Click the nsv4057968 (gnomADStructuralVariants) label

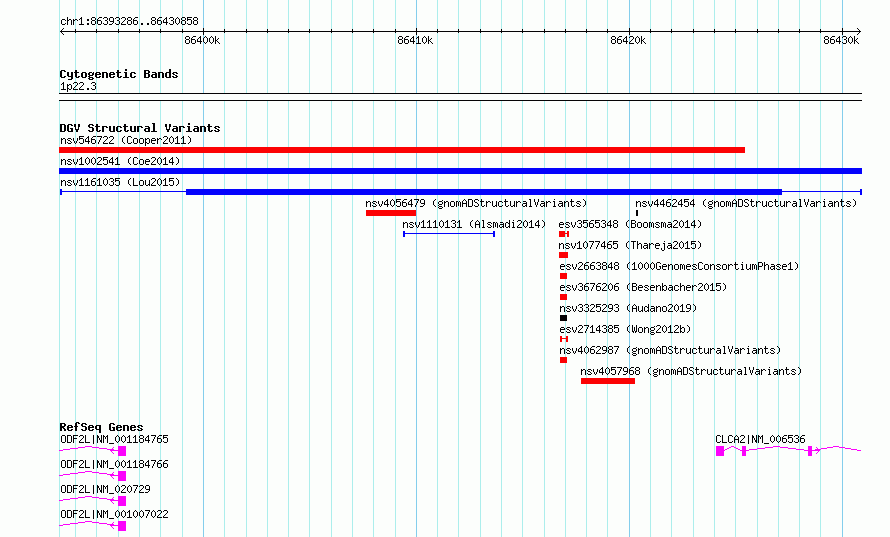click(x=691, y=371)
